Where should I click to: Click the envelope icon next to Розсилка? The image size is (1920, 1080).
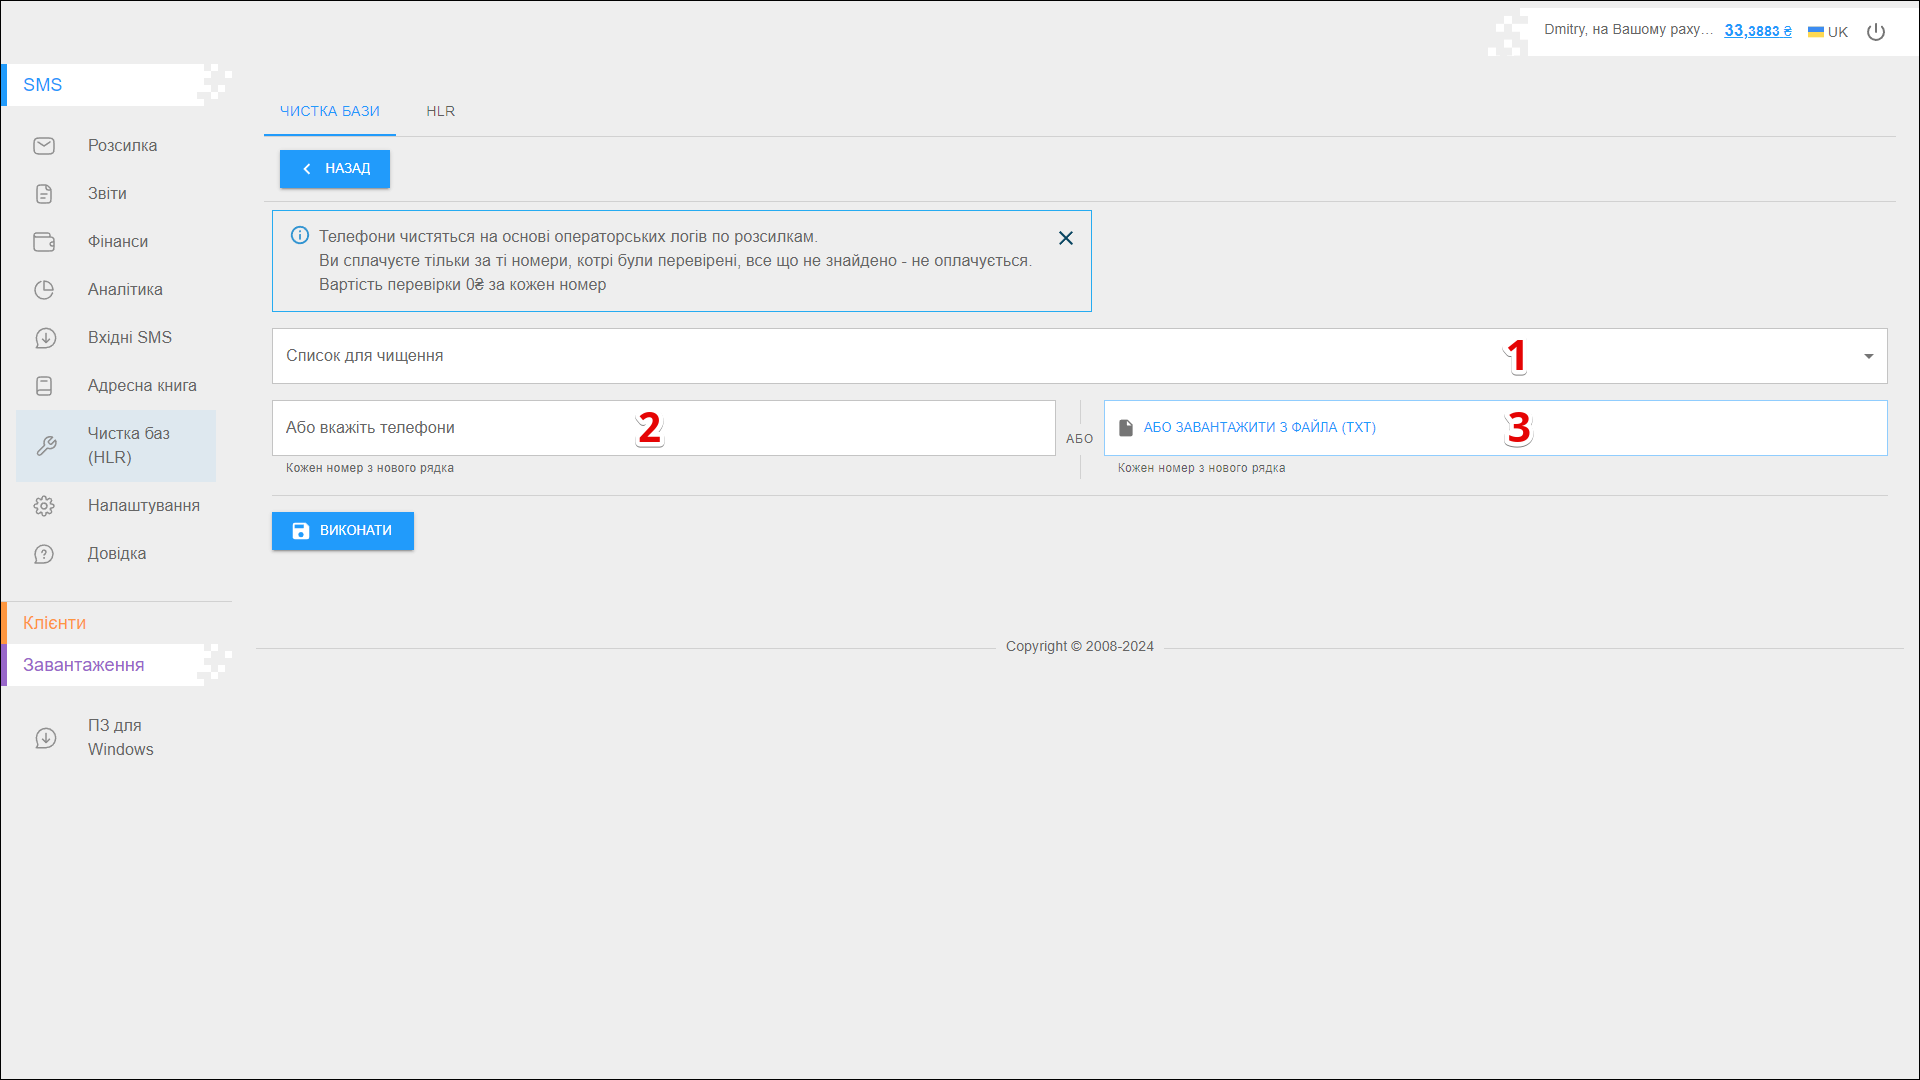[44, 146]
